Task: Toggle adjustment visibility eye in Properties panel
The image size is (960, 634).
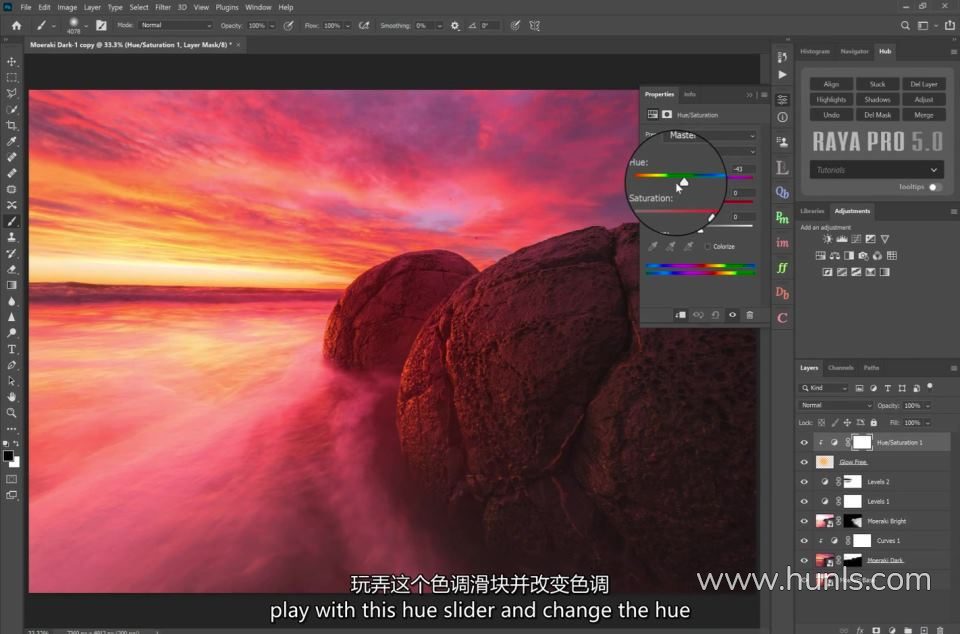Action: pos(732,315)
